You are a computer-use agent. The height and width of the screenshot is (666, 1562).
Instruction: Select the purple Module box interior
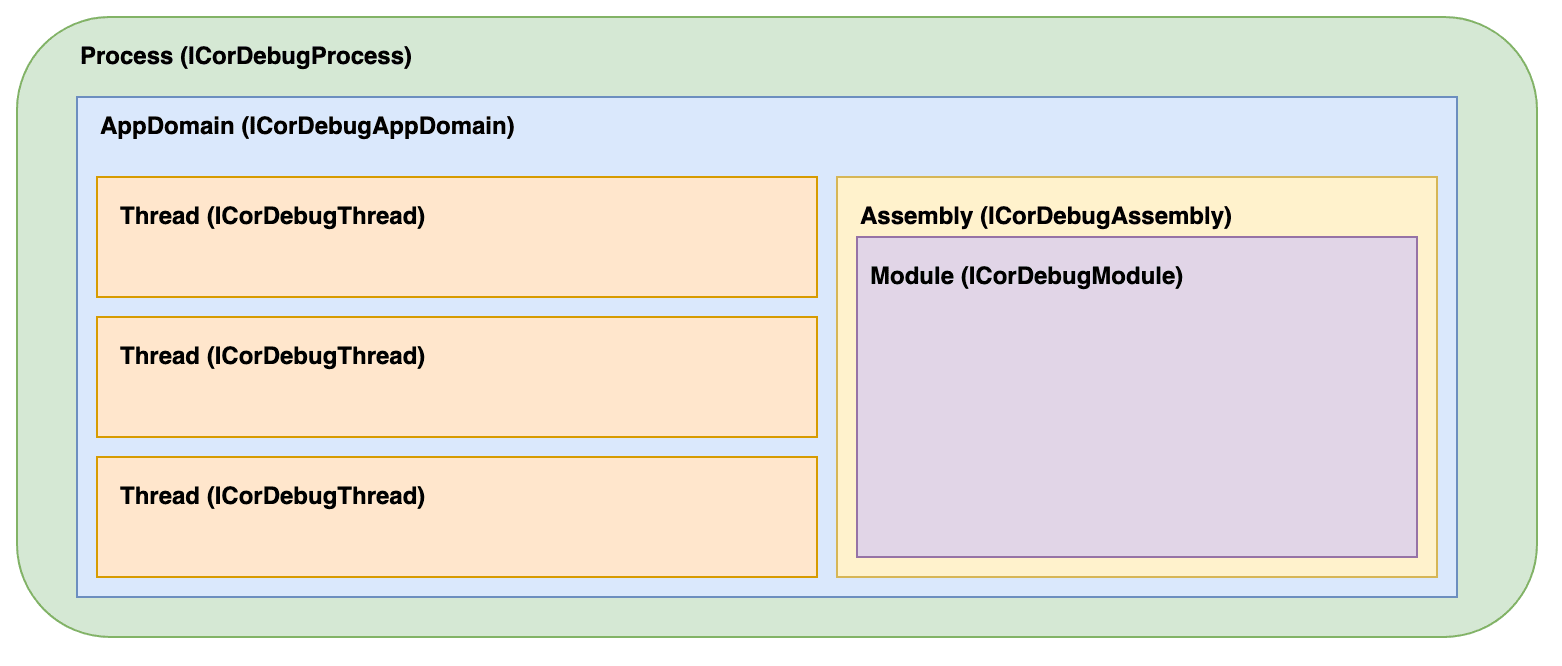1136,420
